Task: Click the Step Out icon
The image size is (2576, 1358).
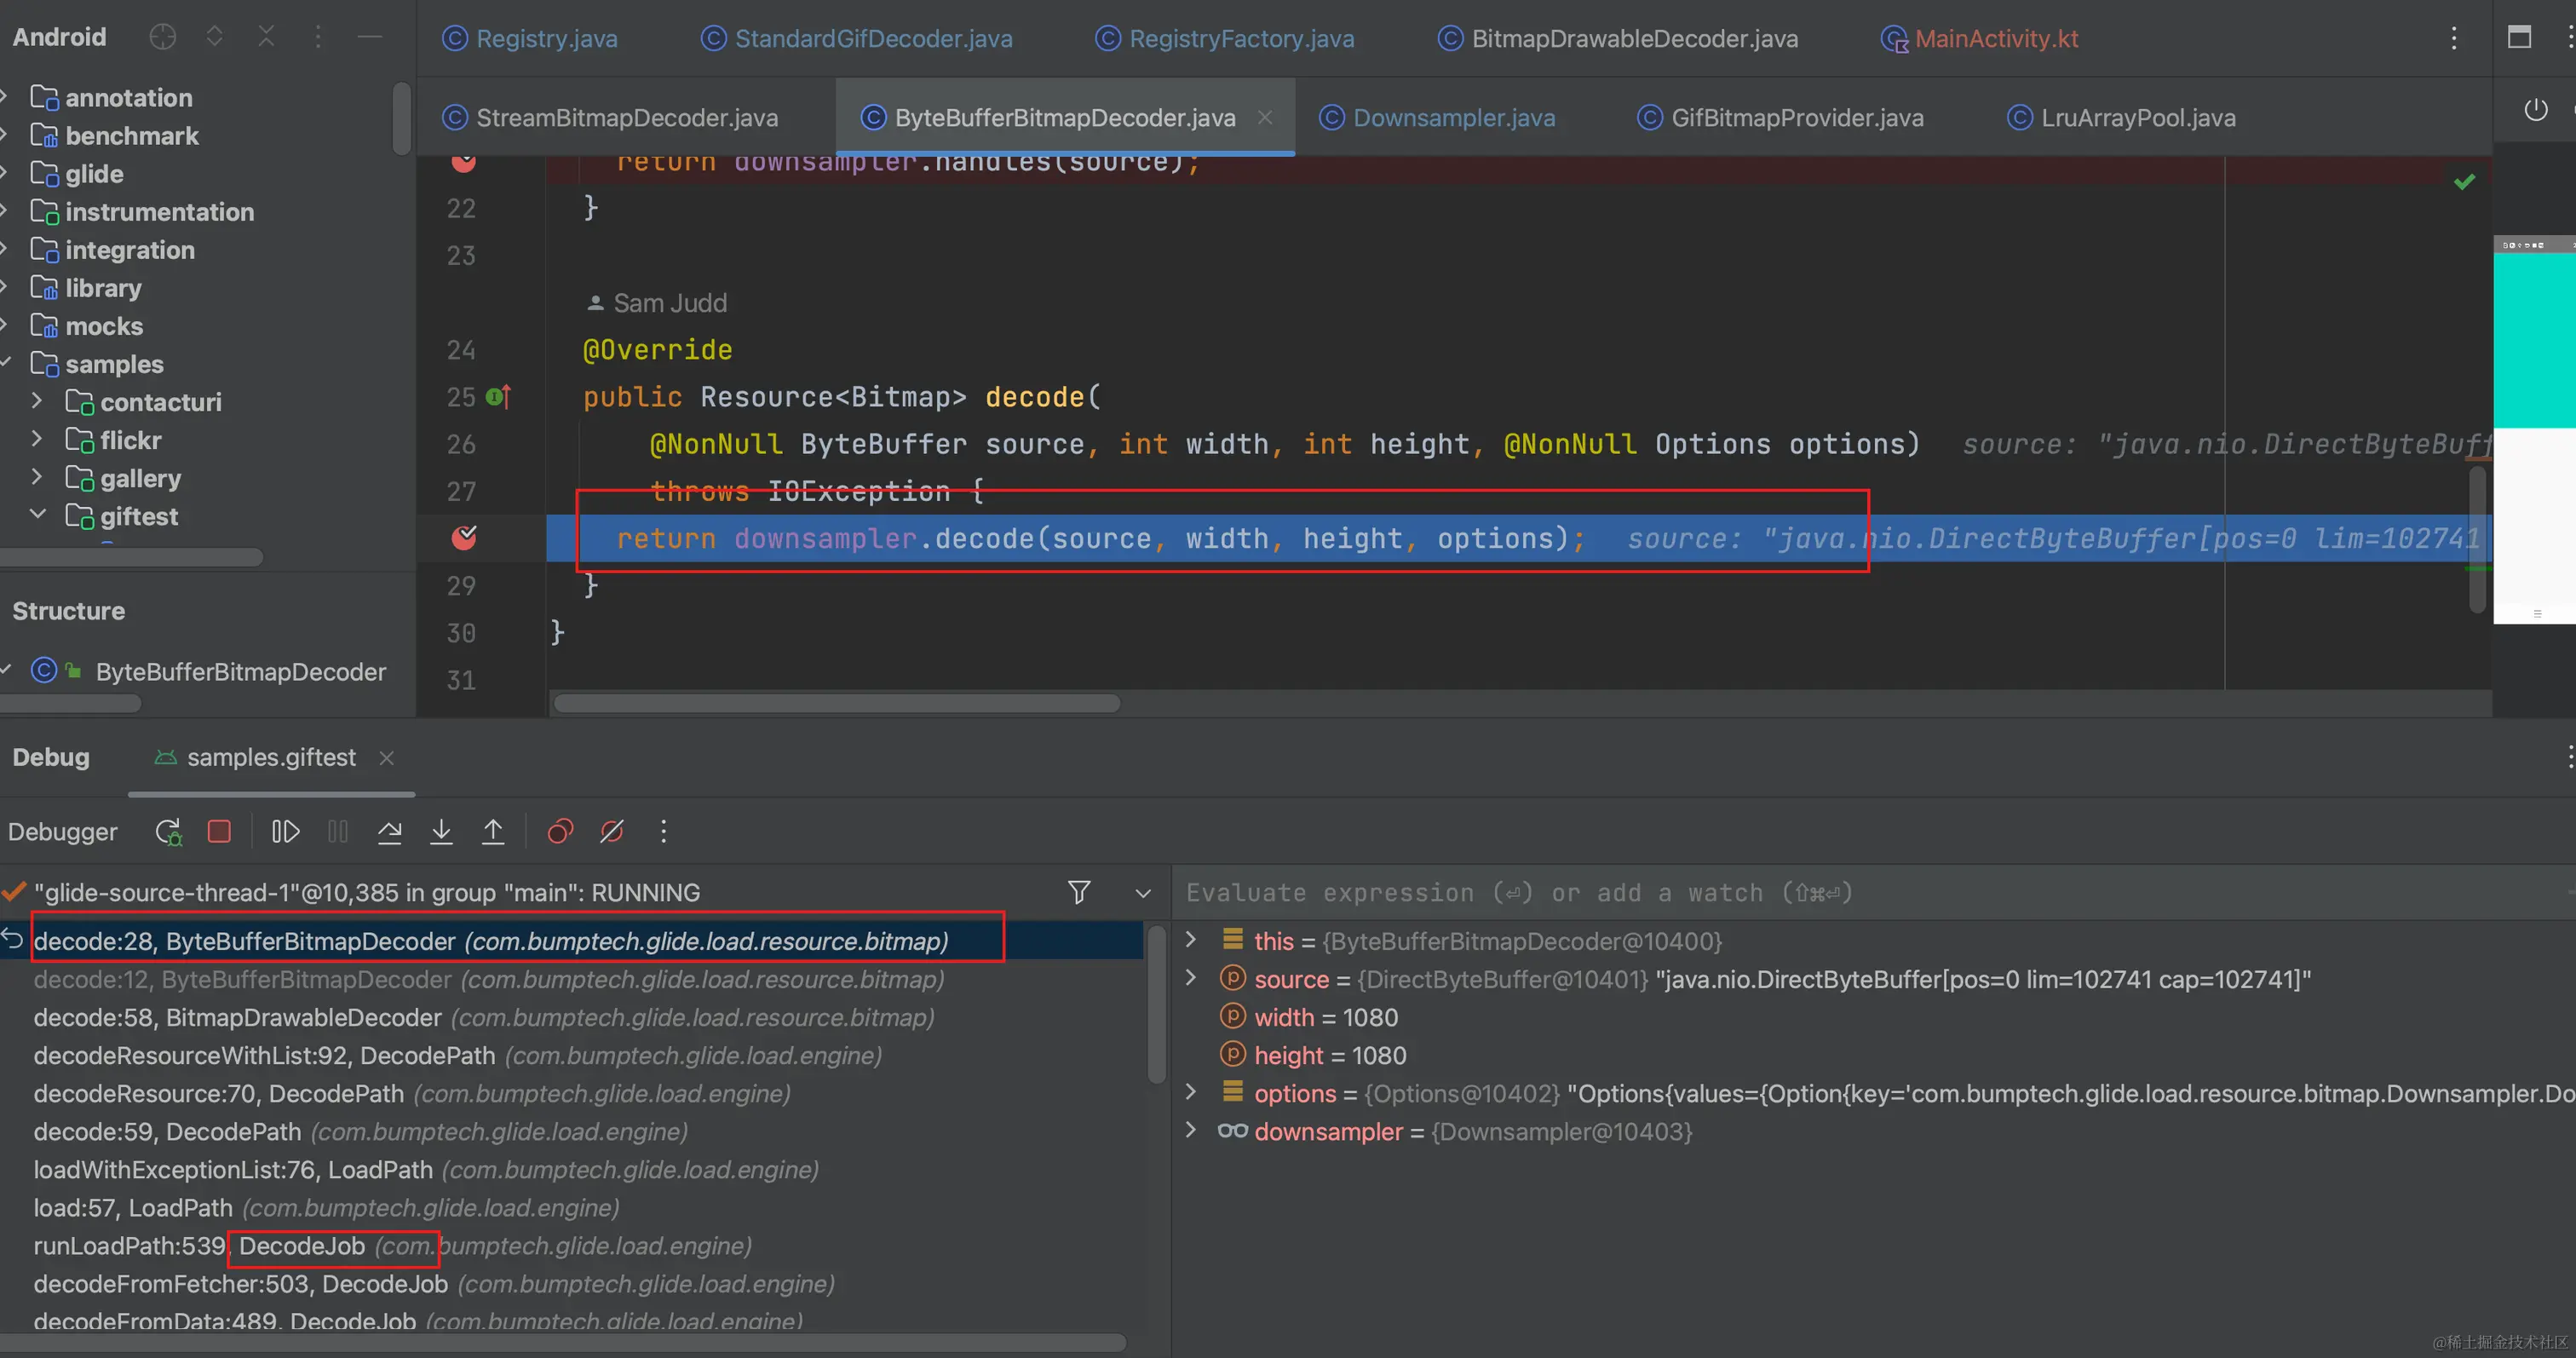Action: tap(493, 831)
